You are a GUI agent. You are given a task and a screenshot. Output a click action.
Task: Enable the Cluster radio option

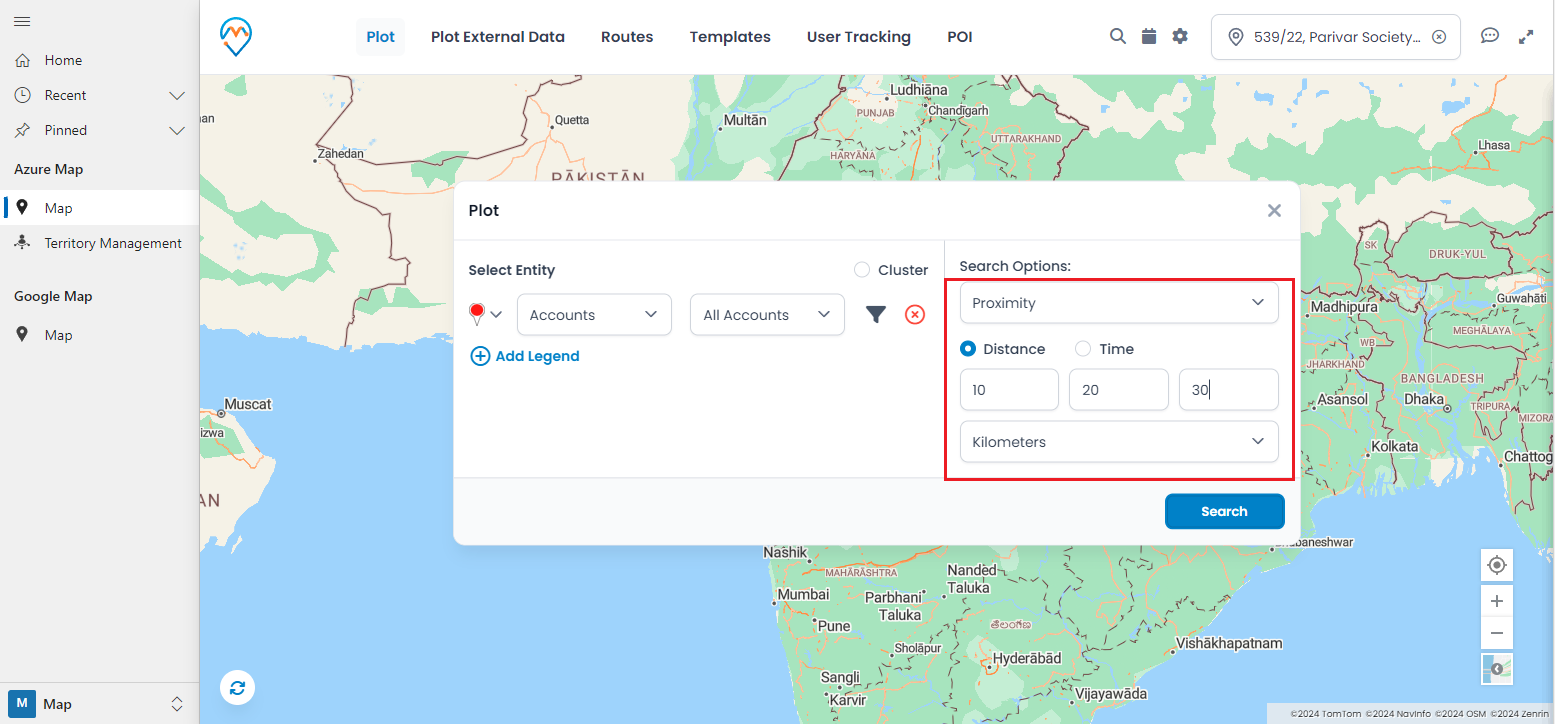click(x=862, y=270)
